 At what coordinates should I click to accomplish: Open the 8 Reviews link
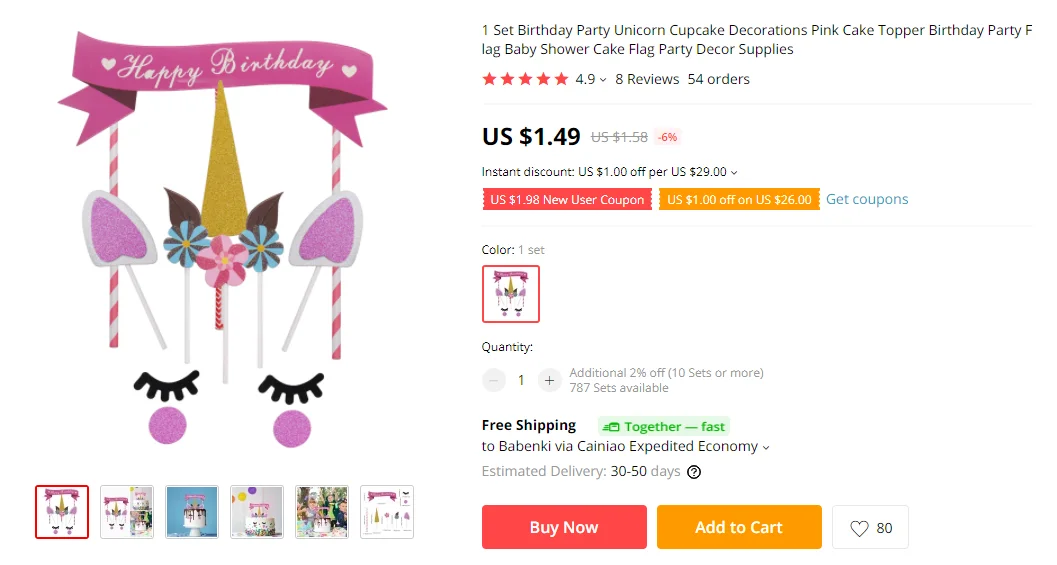[x=647, y=79]
